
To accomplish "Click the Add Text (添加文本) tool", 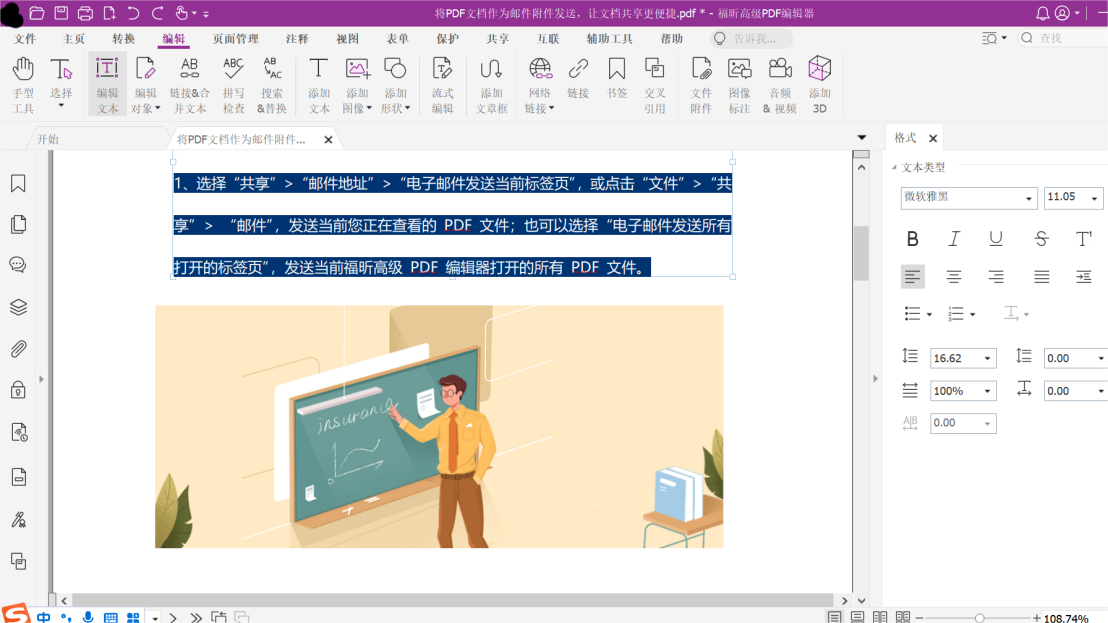I will click(x=318, y=84).
